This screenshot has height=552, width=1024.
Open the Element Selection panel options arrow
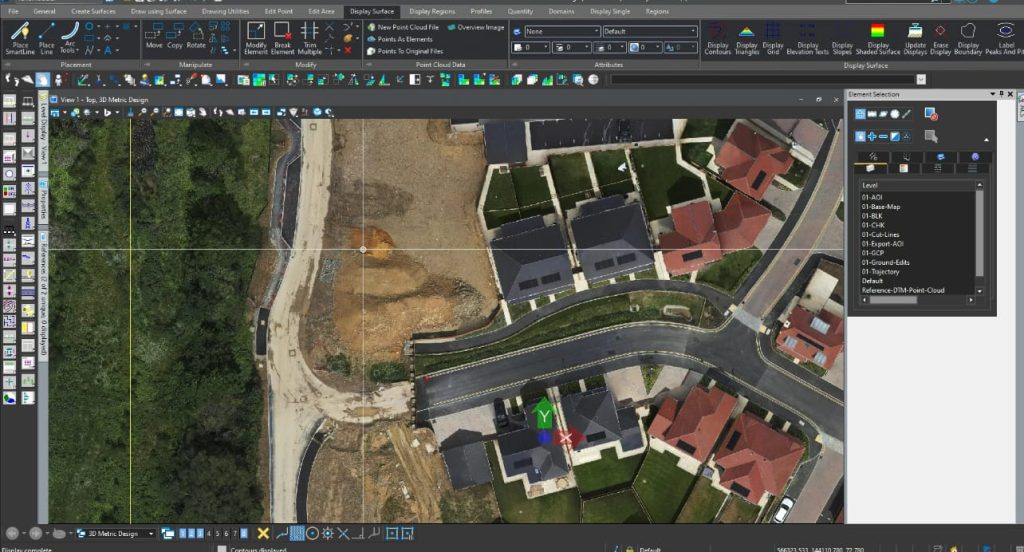[x=993, y=94]
